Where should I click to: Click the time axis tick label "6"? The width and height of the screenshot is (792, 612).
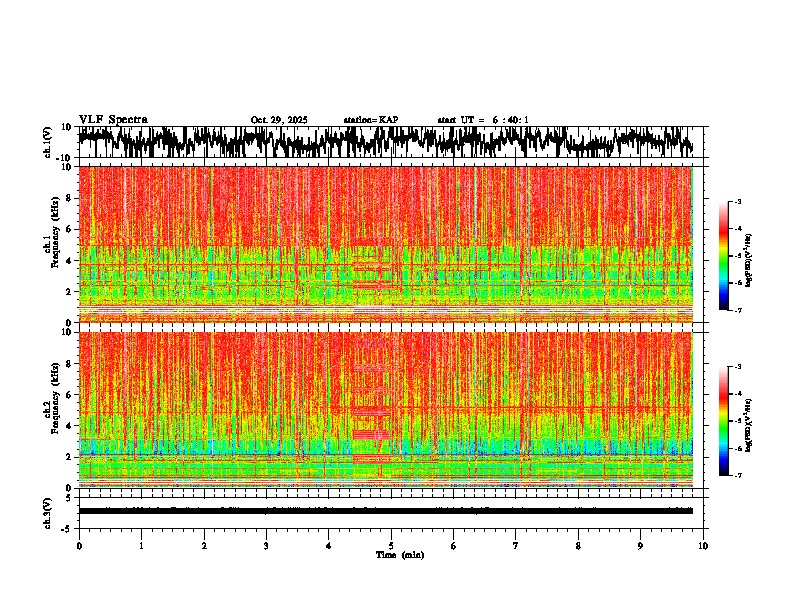454,546
